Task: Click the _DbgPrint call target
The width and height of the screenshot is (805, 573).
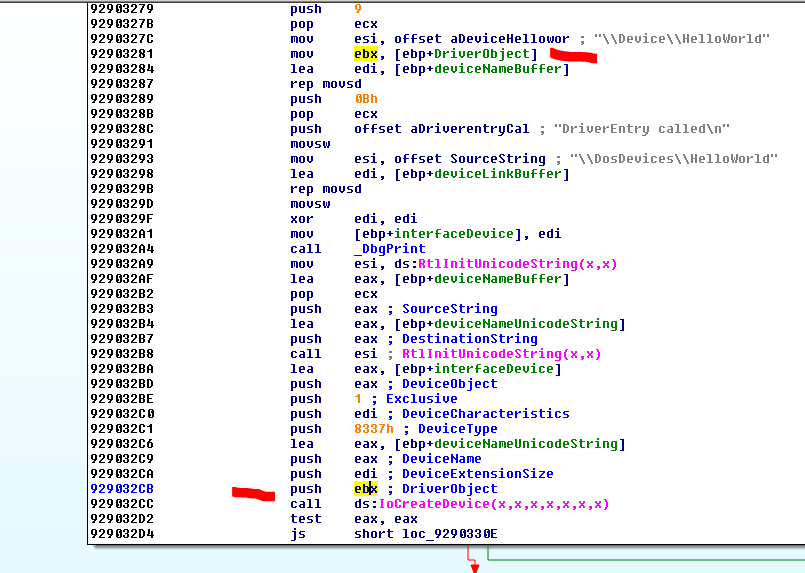Action: [389, 249]
